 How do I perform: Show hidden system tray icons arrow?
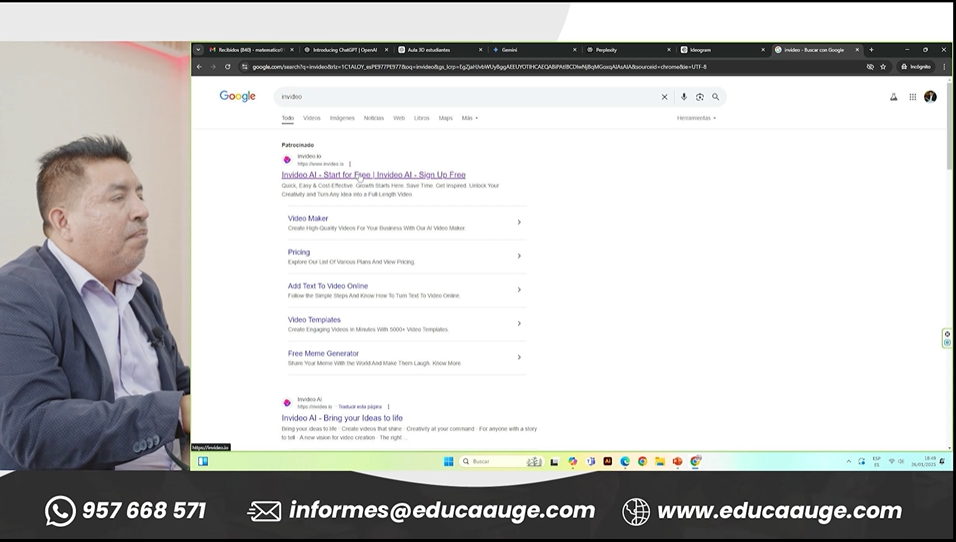point(849,462)
